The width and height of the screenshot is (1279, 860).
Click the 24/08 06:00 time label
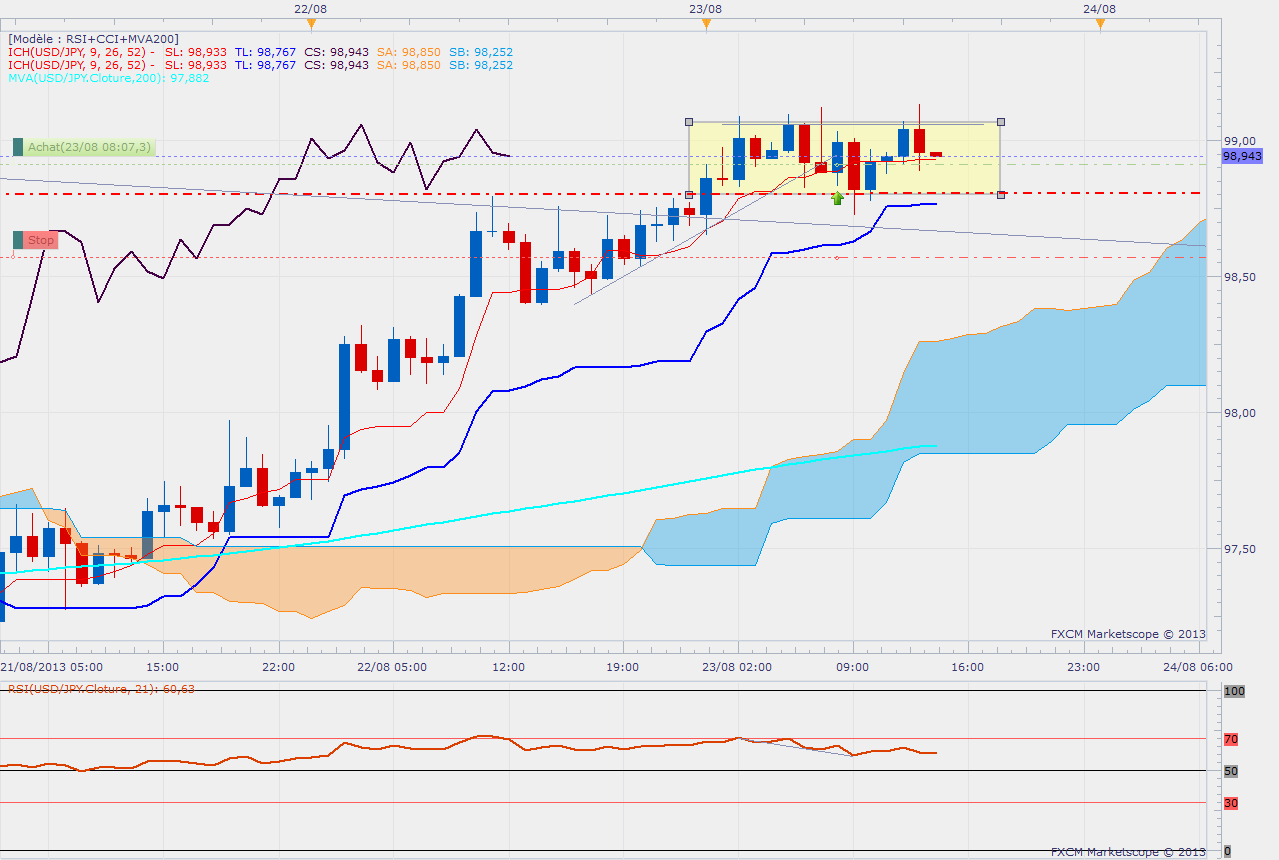(x=1197, y=667)
